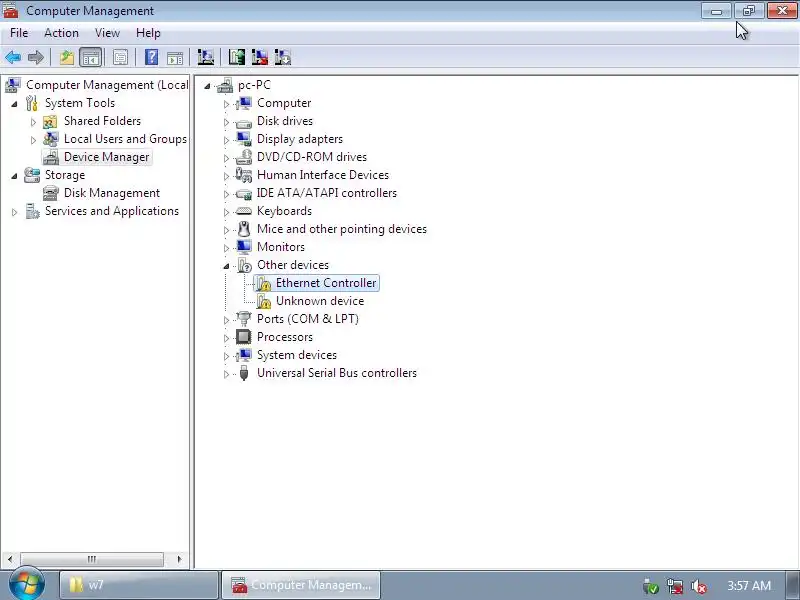
Task: Click the DVD/CD-ROM drives icon
Action: 244,157
